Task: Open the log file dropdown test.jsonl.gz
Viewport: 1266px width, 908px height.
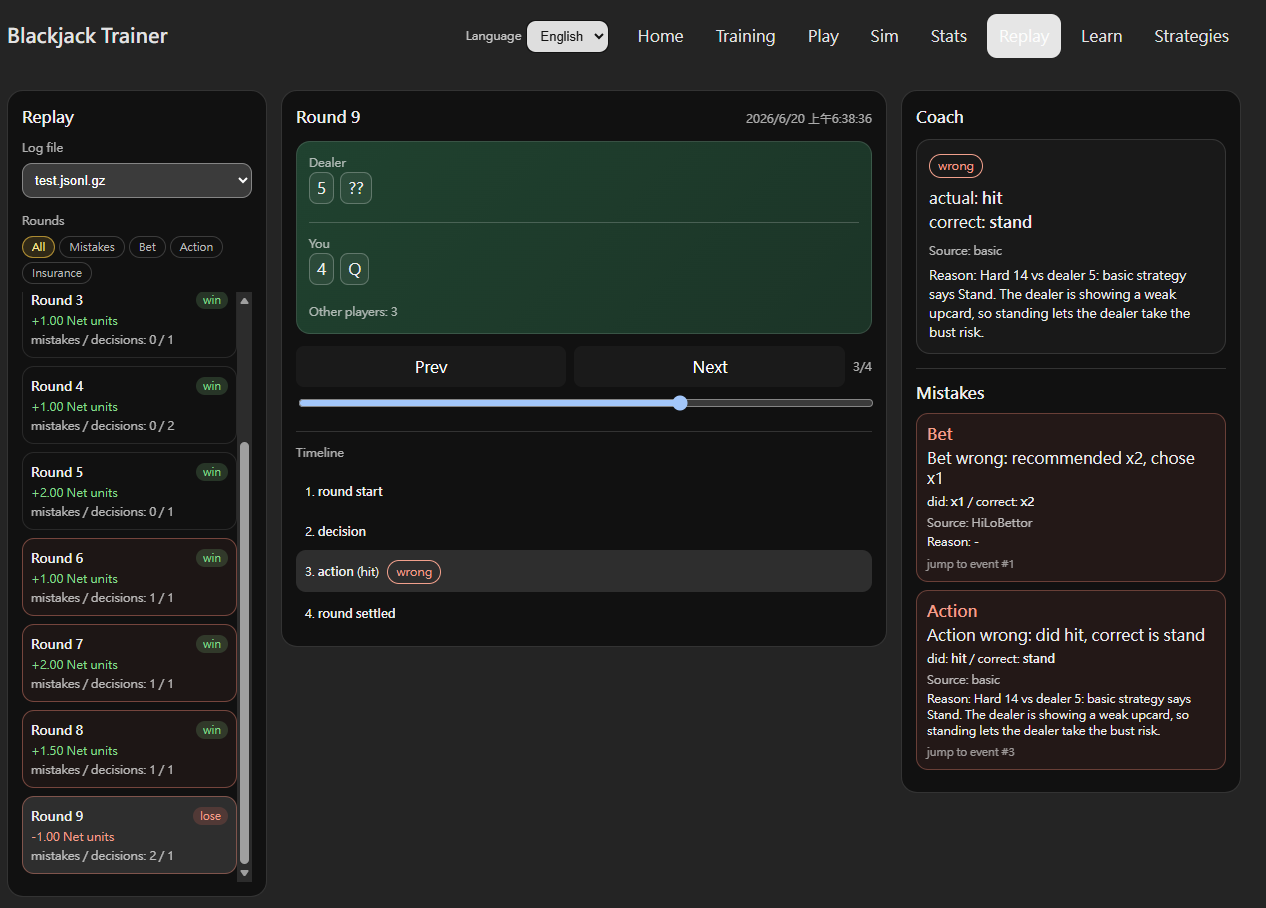Action: 137,181
